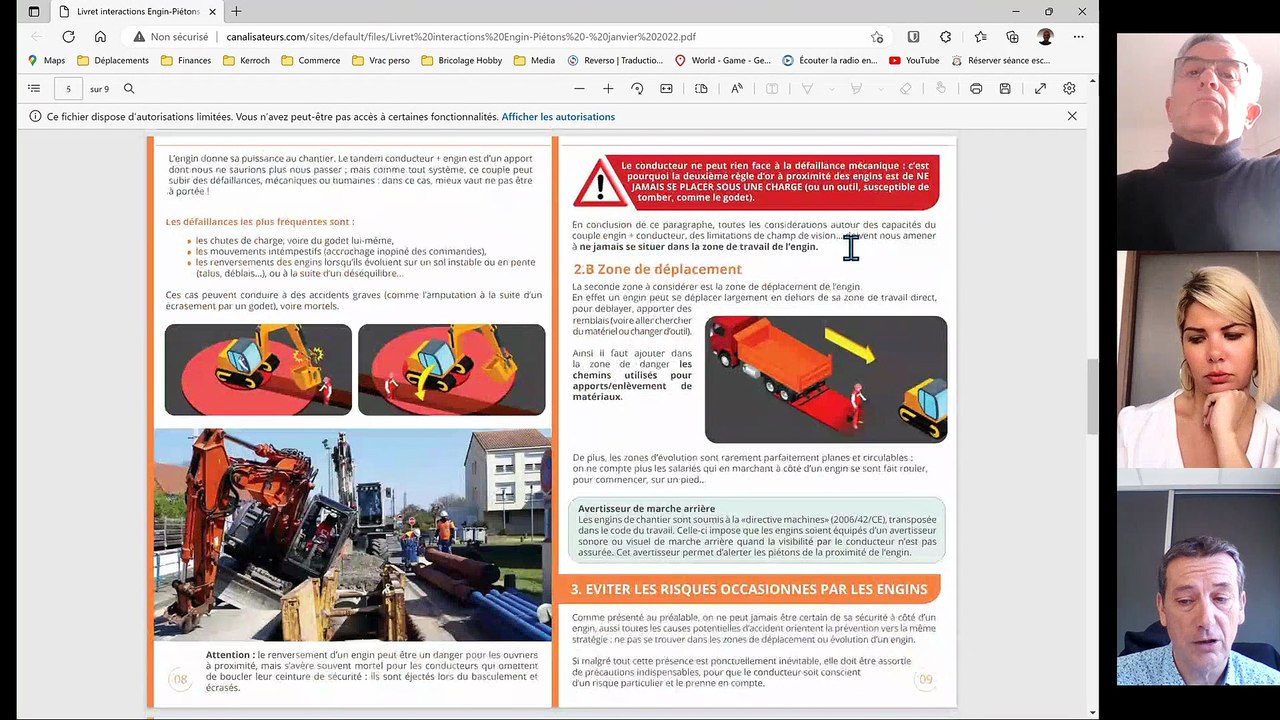This screenshot has width=1280, height=720.
Task: Switch the page view layout
Action: (x=701, y=89)
